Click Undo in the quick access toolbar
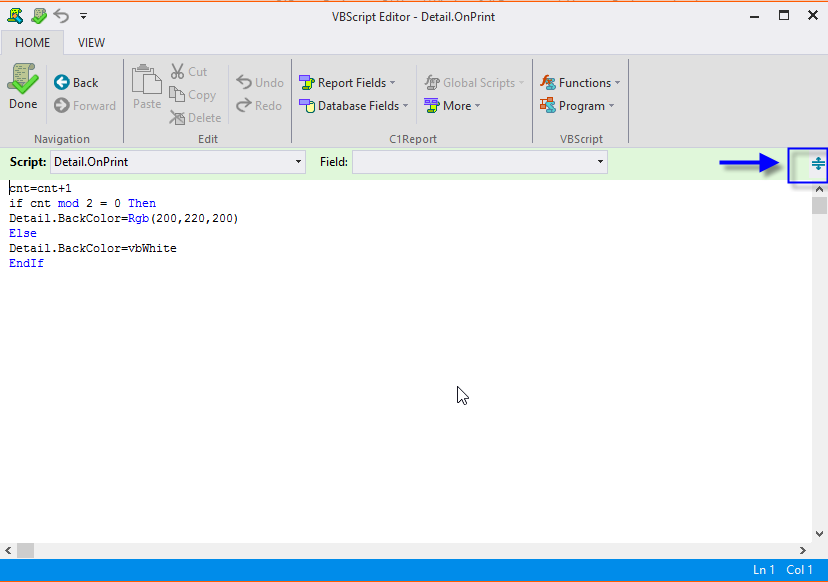This screenshot has height=582, width=828. (x=61, y=16)
